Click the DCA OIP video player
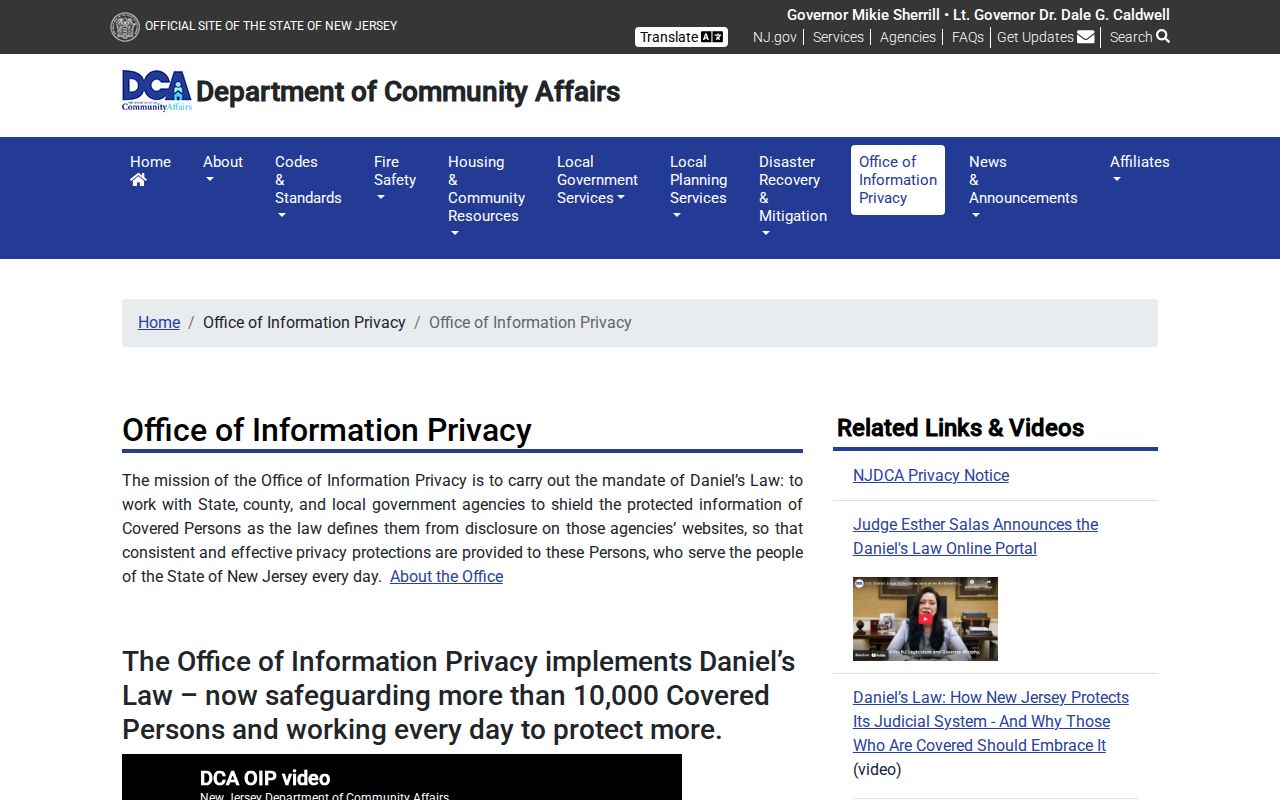Viewport: 1280px width, 800px height. coord(402,777)
